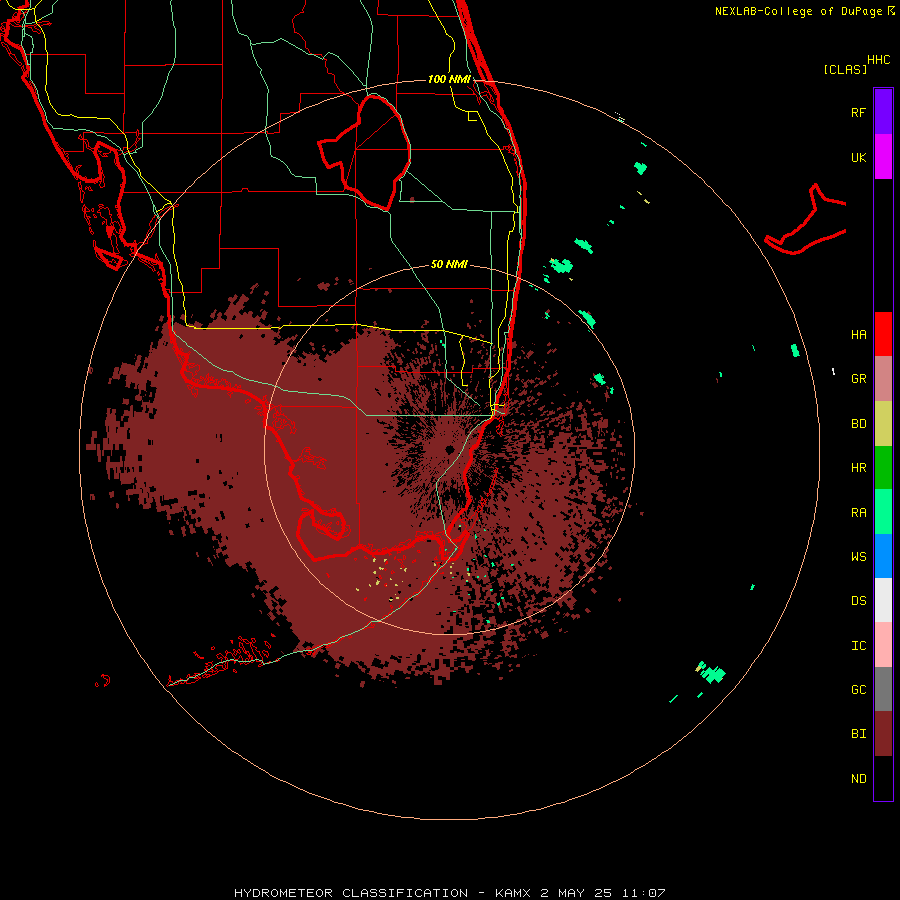Click the Grand Bahama island outline at the right edge

coord(805,220)
